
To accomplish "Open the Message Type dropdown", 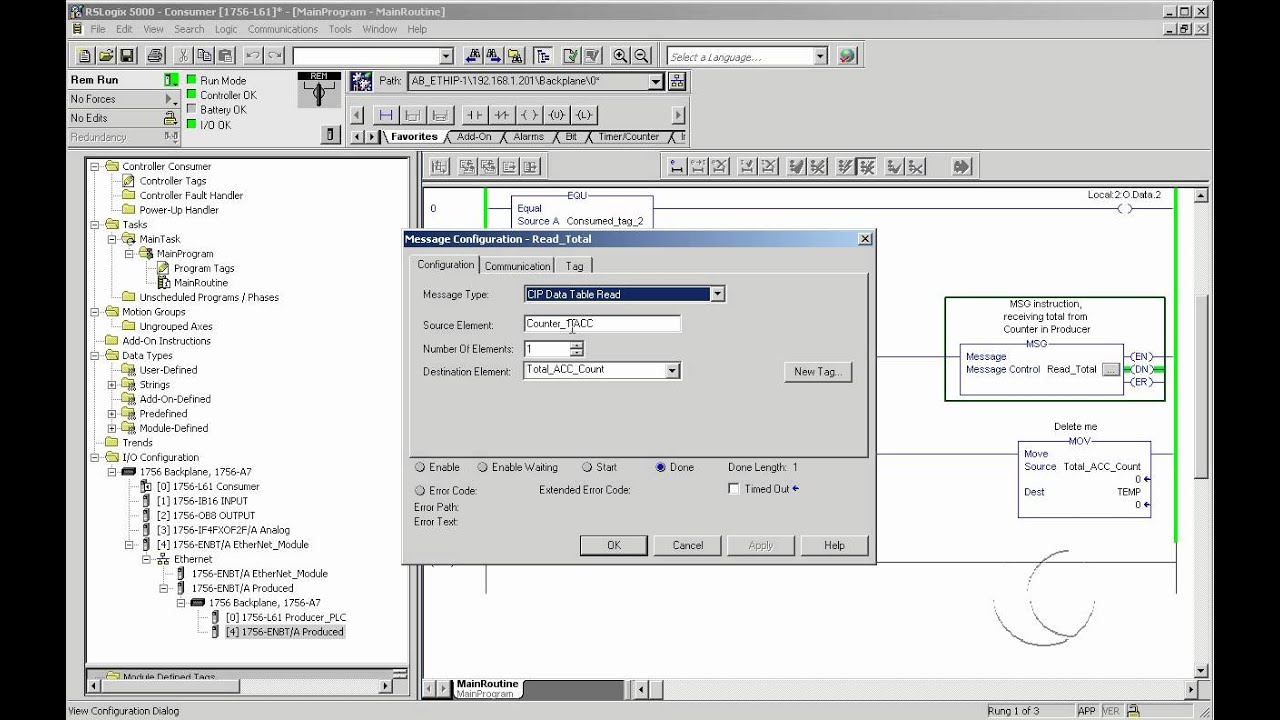I will [717, 294].
